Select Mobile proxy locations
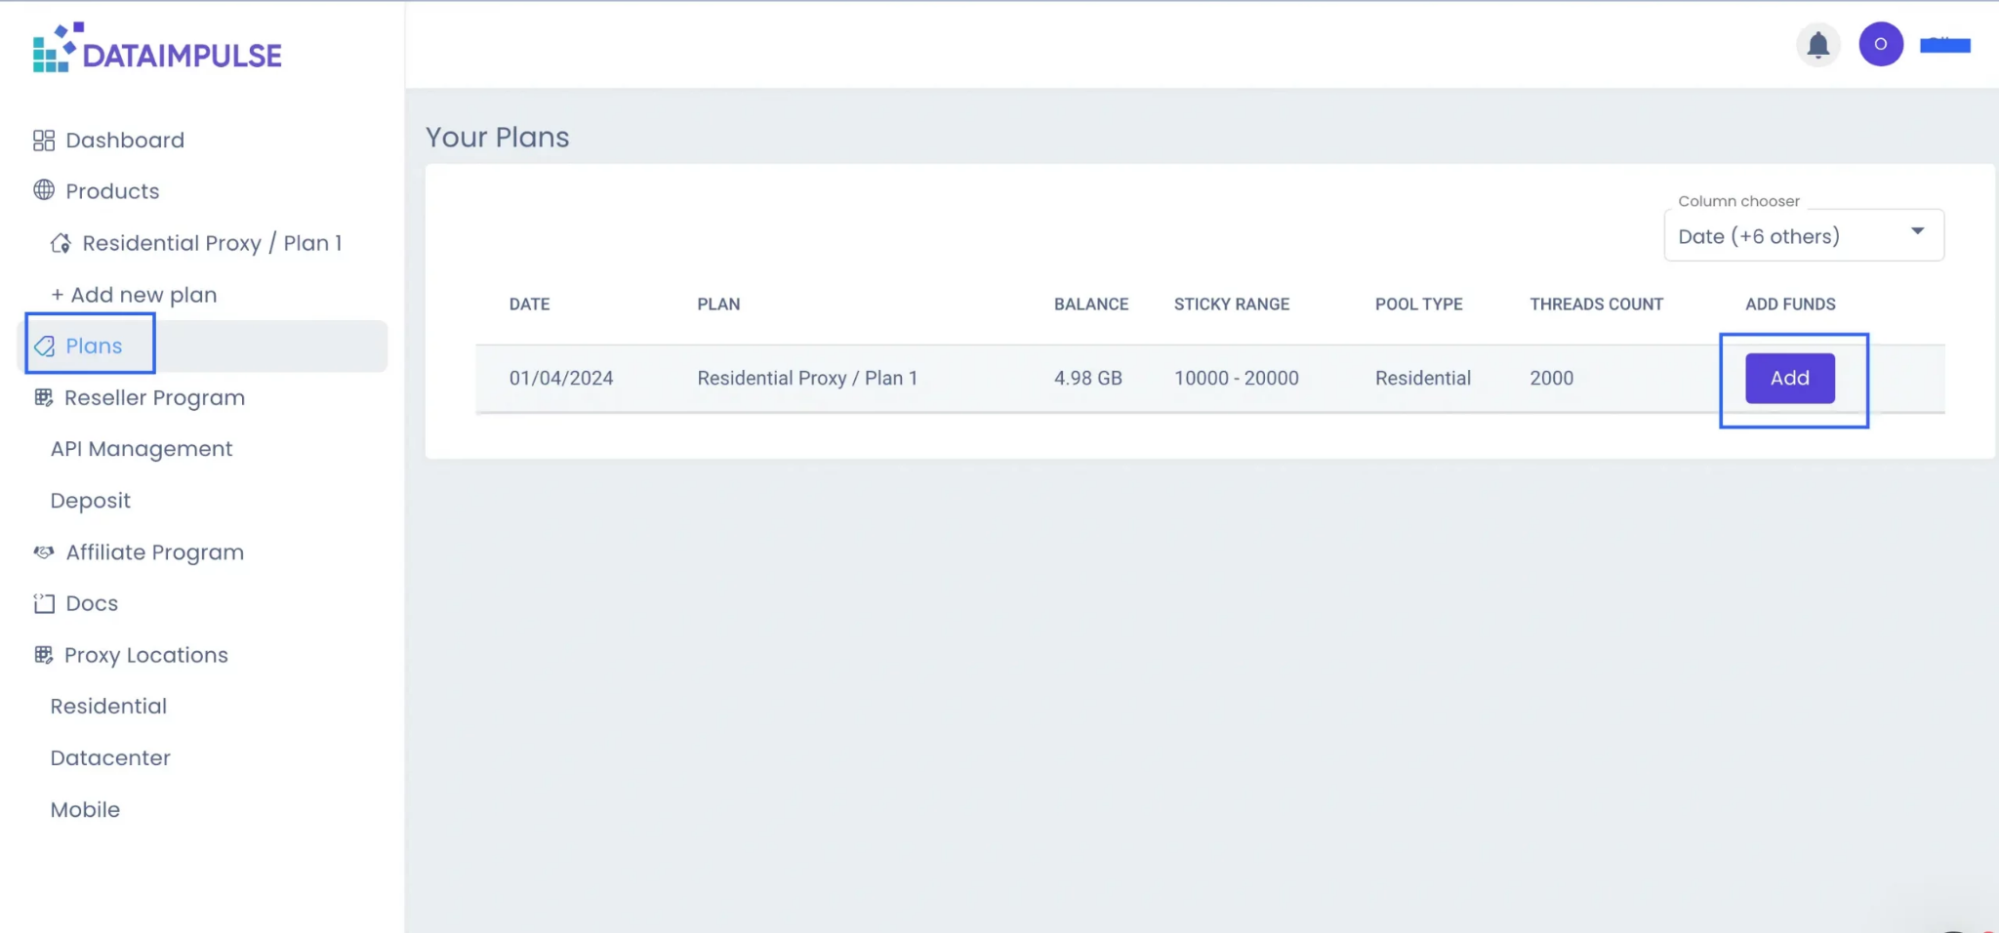This screenshot has height=934, width=1999. (85, 810)
